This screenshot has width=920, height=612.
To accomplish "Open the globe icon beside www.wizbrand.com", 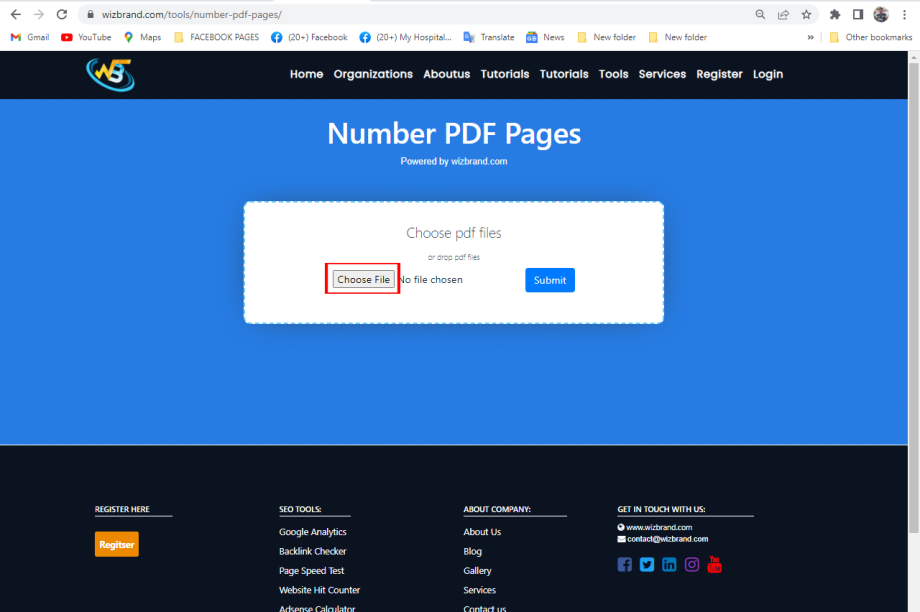I will (x=621, y=527).
